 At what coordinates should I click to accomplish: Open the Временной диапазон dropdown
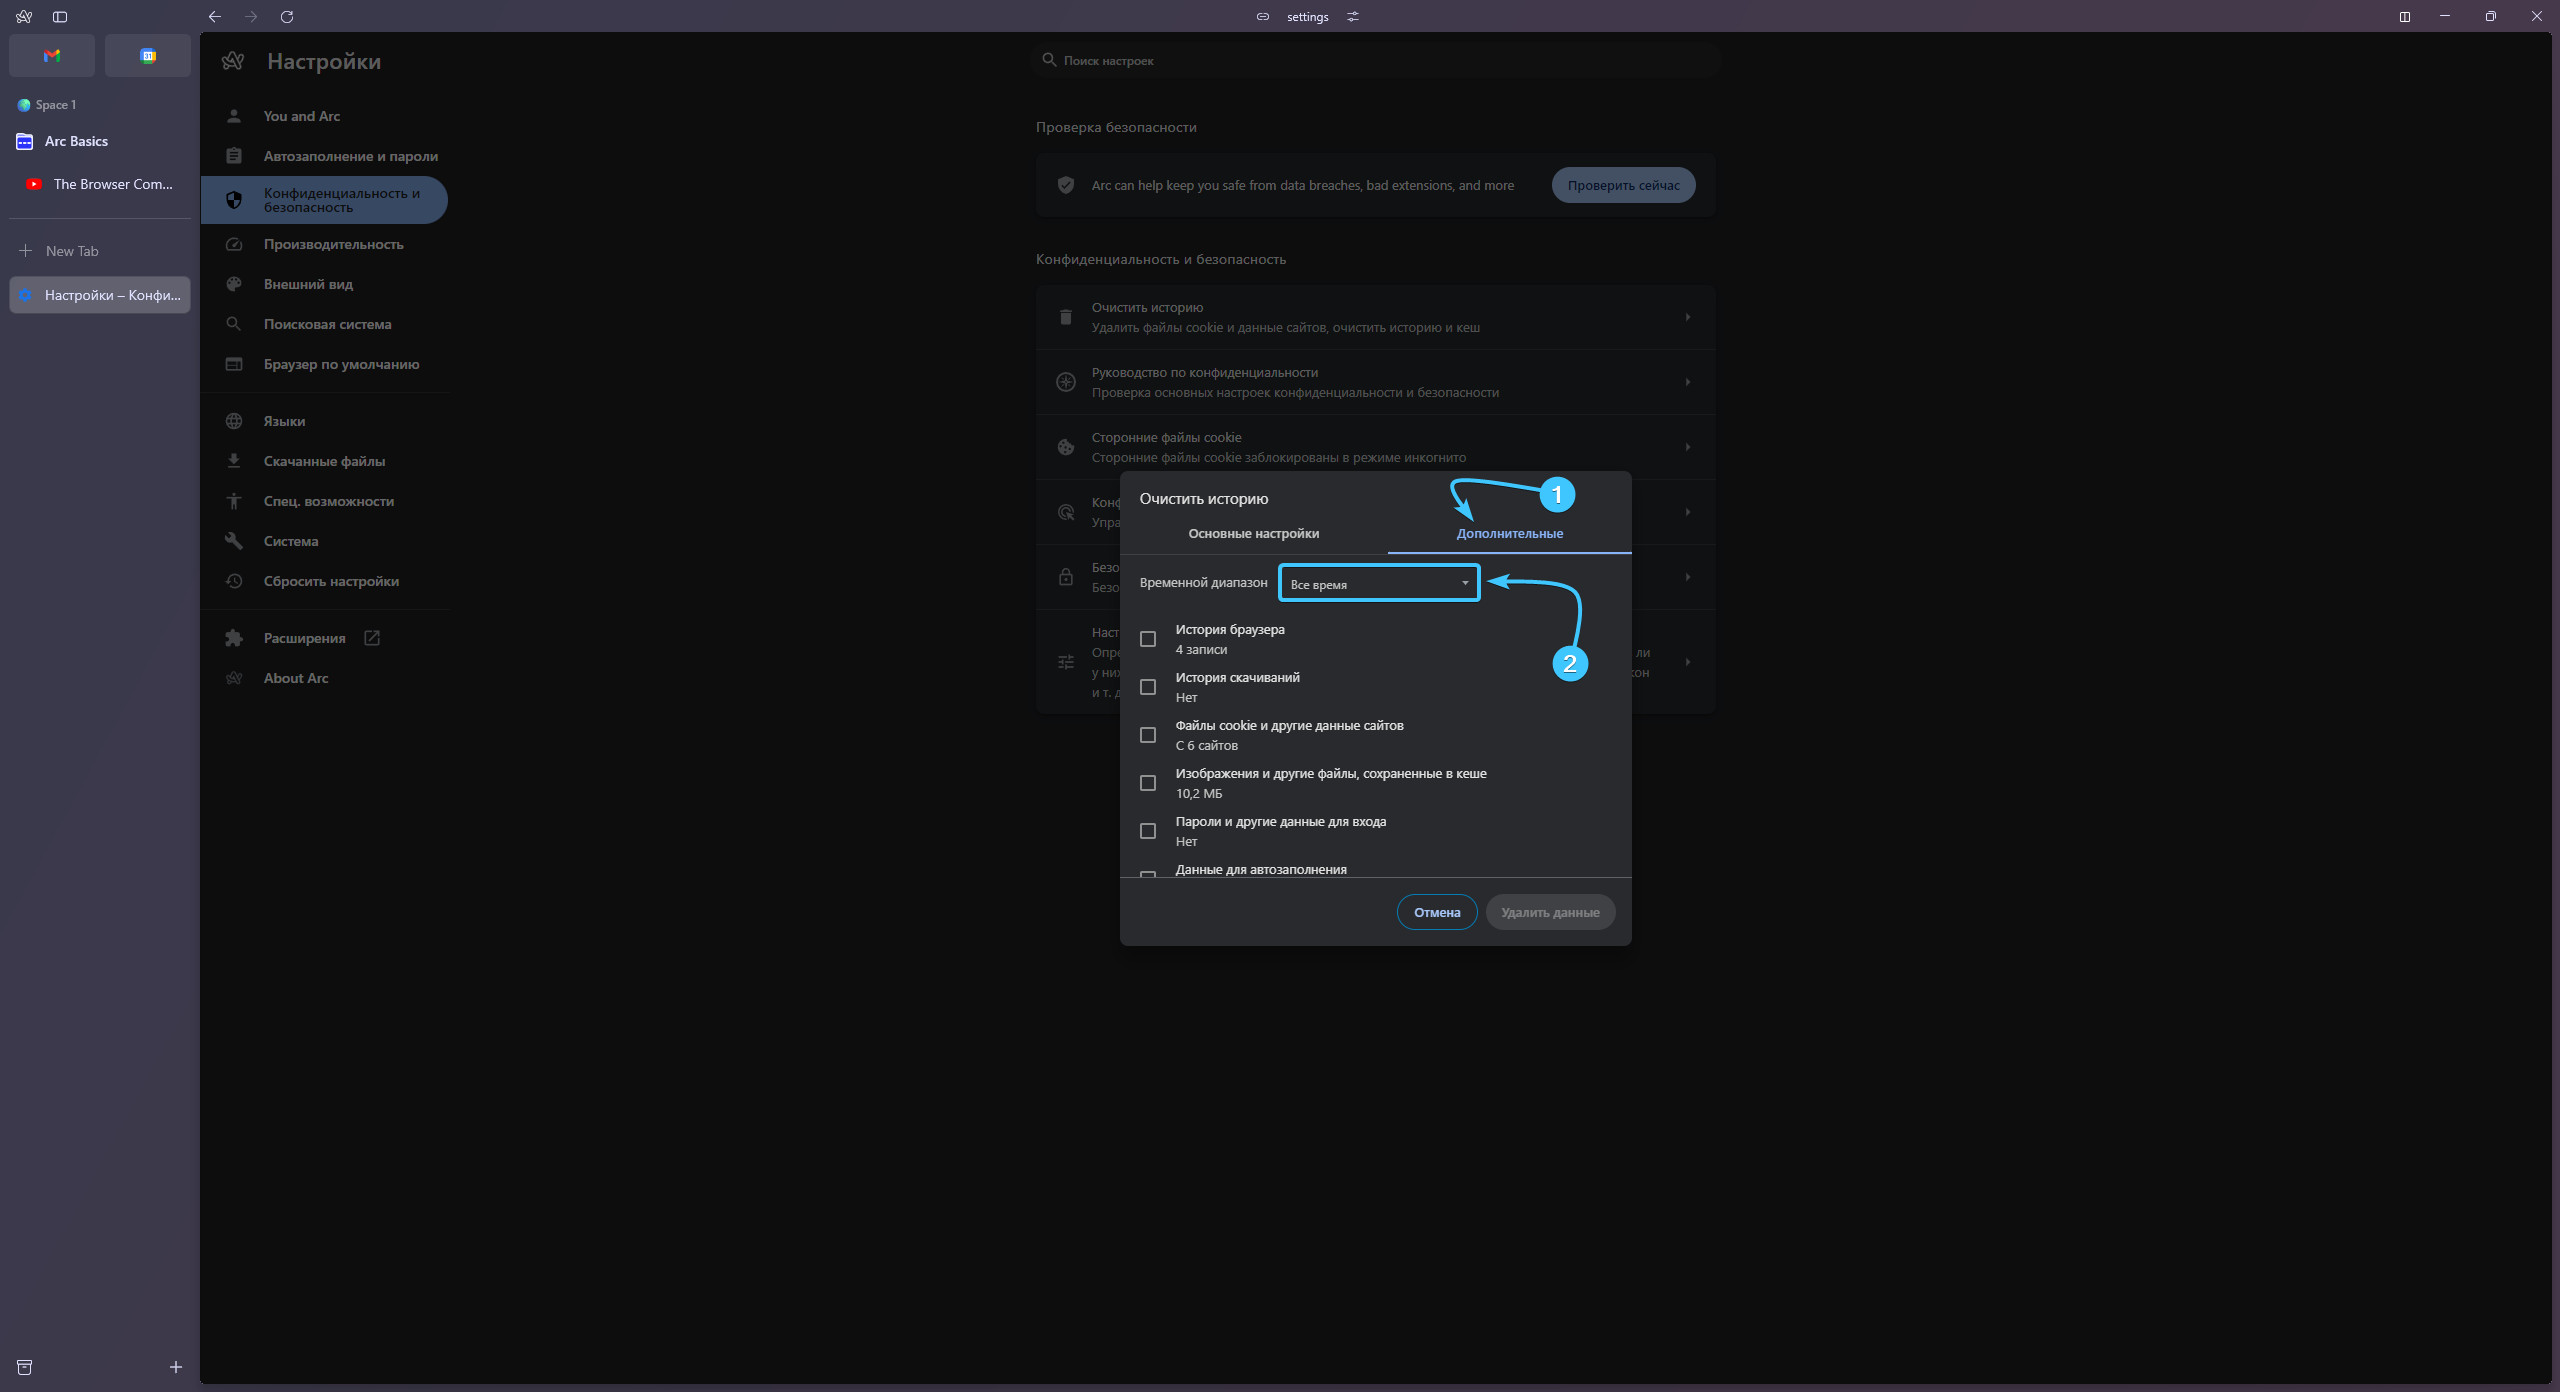(1378, 584)
